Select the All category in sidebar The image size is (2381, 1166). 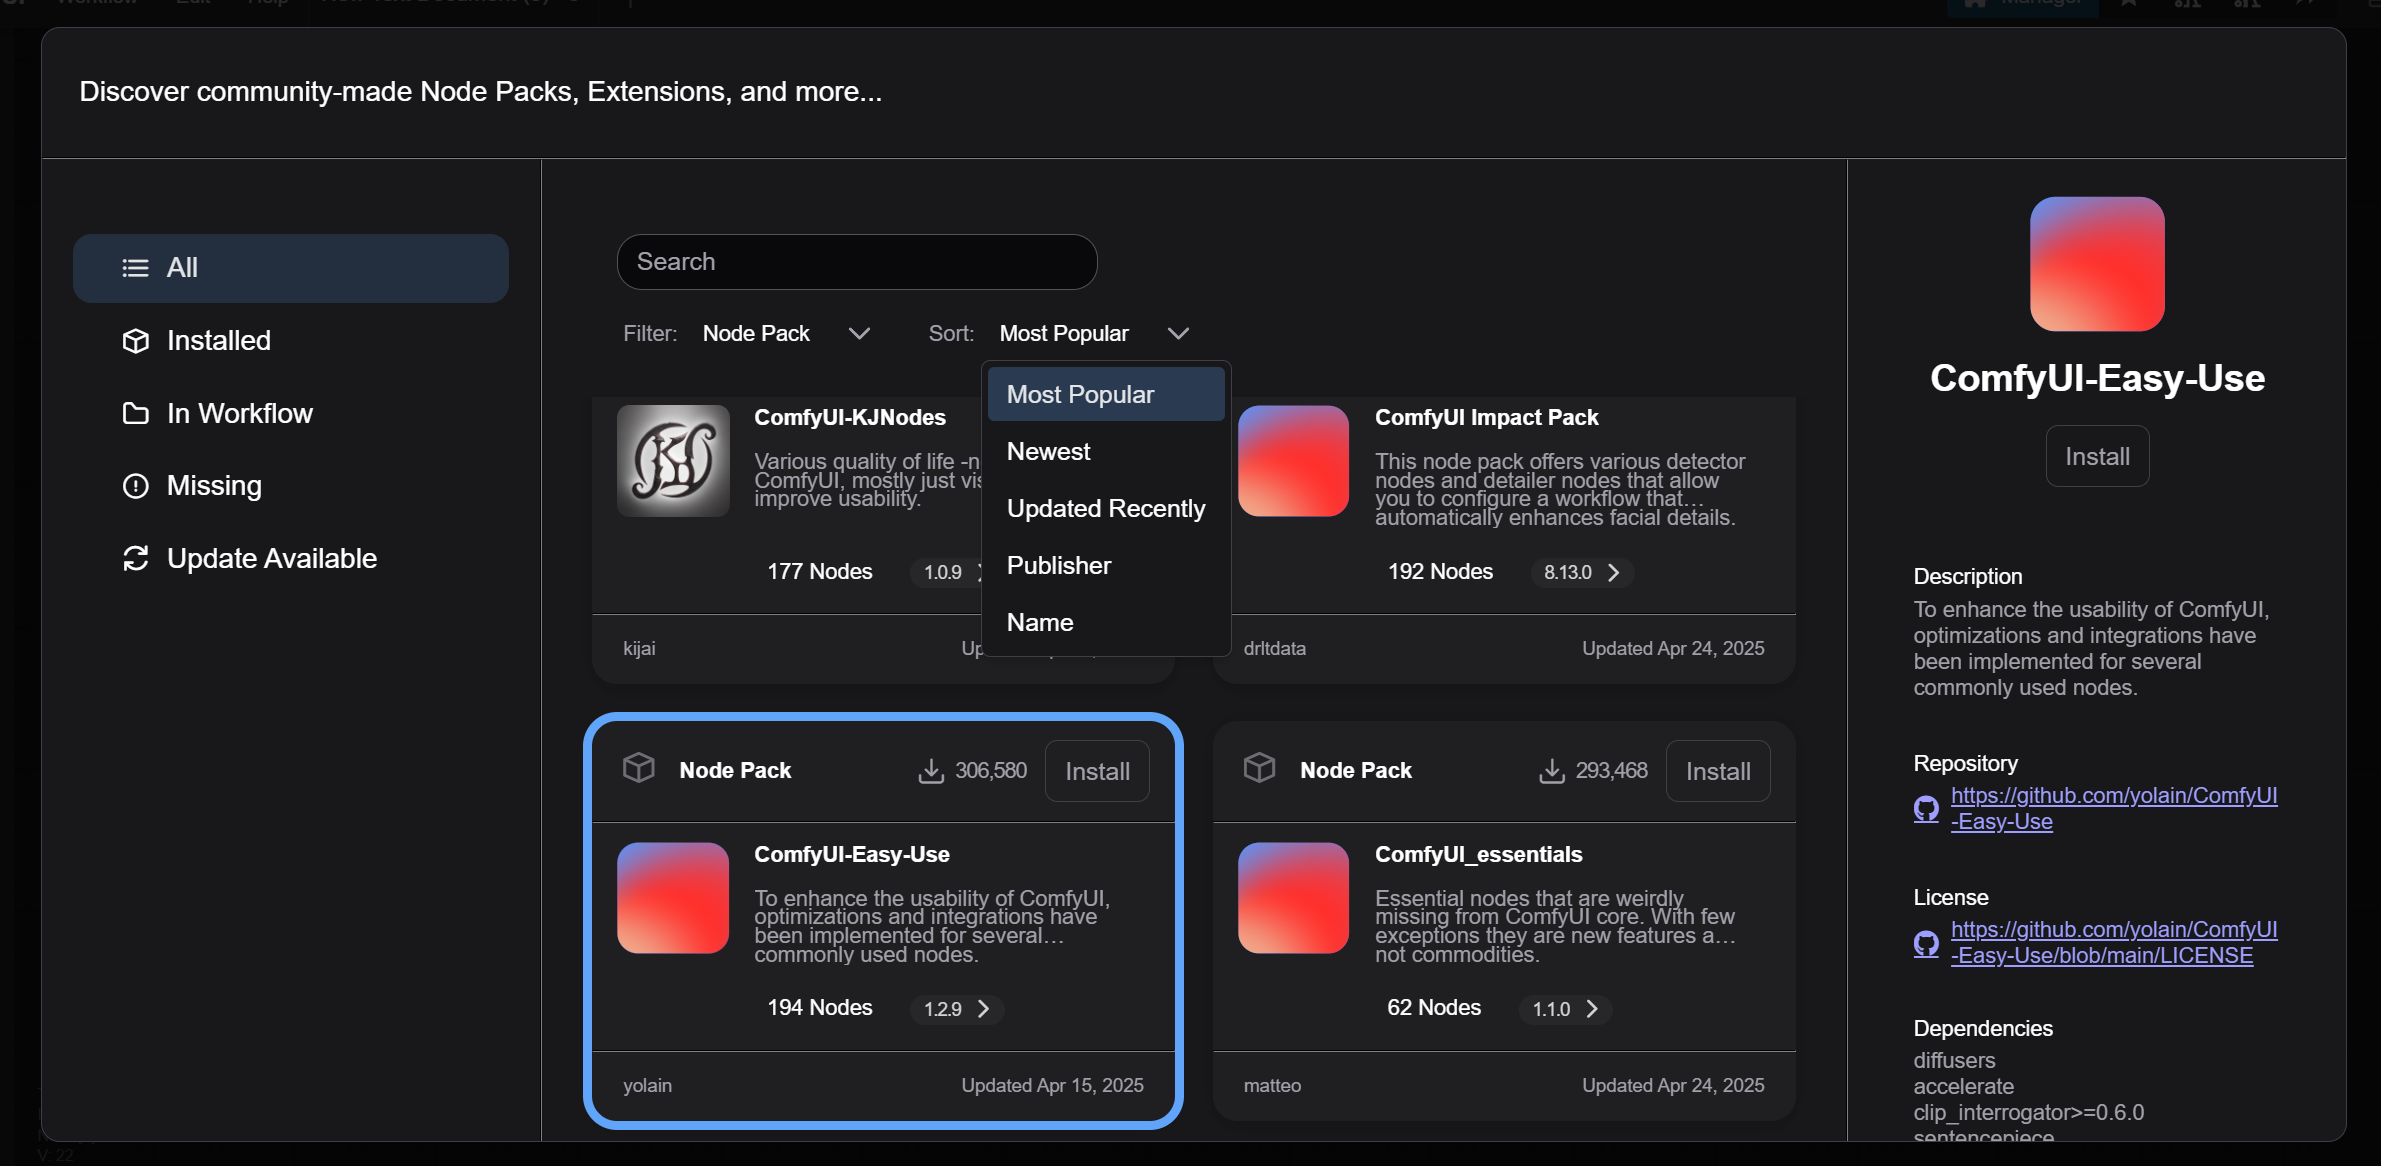(291, 268)
